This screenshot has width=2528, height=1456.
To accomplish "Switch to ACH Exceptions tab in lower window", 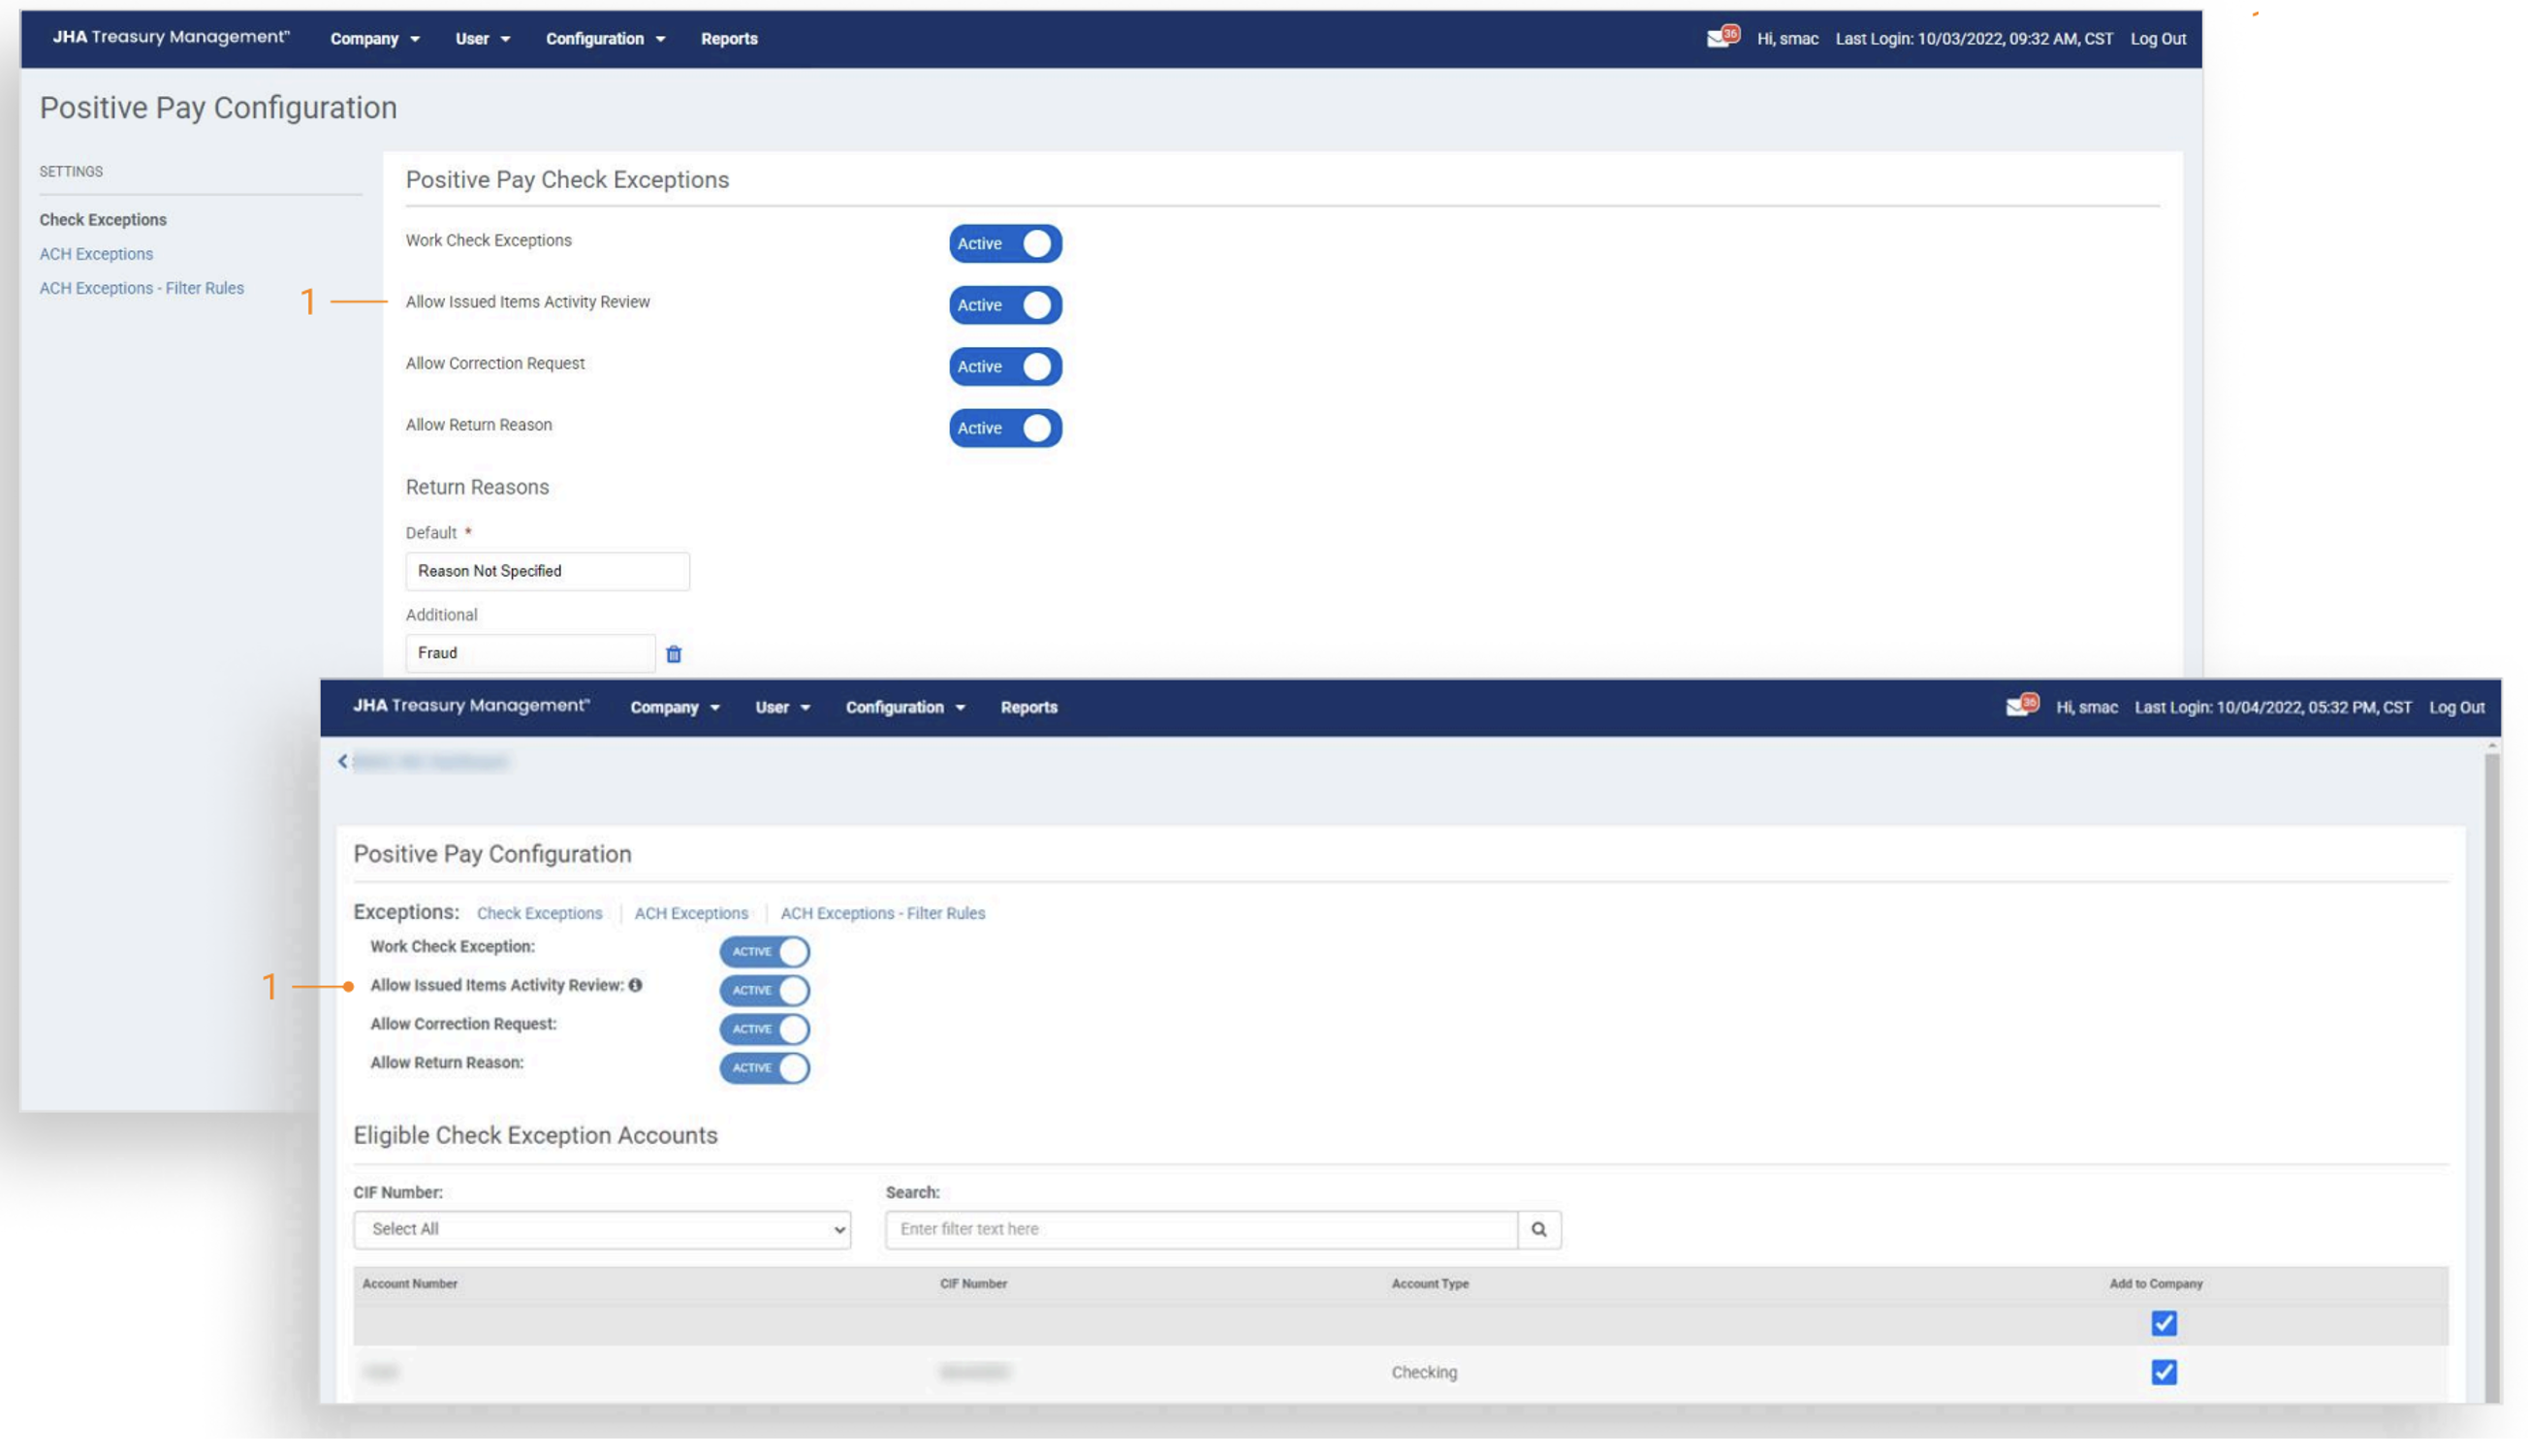I will pyautogui.click(x=690, y=913).
